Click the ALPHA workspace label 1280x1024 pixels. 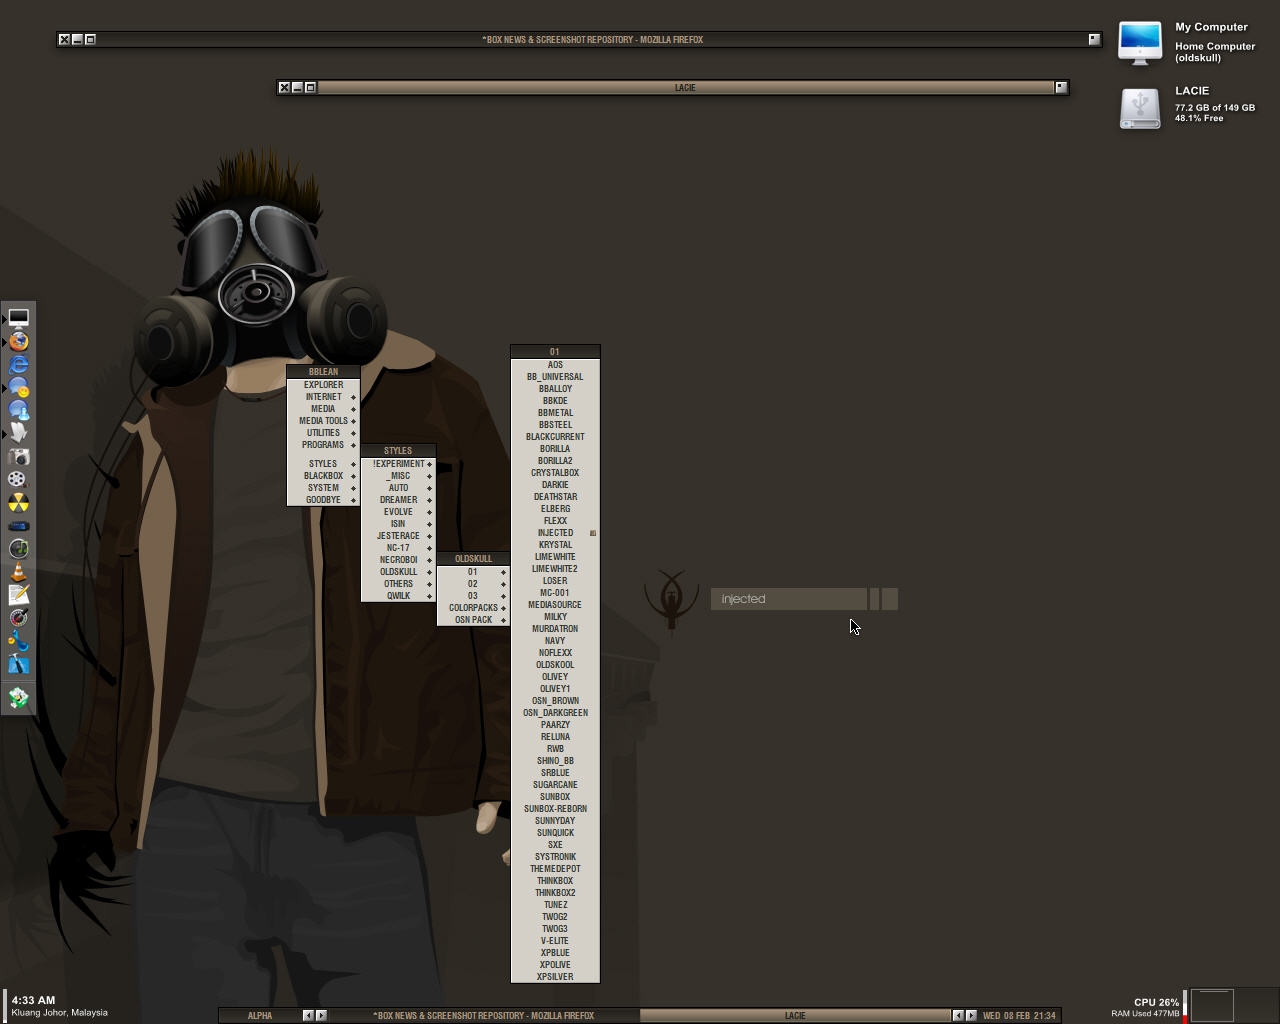tap(260, 1016)
